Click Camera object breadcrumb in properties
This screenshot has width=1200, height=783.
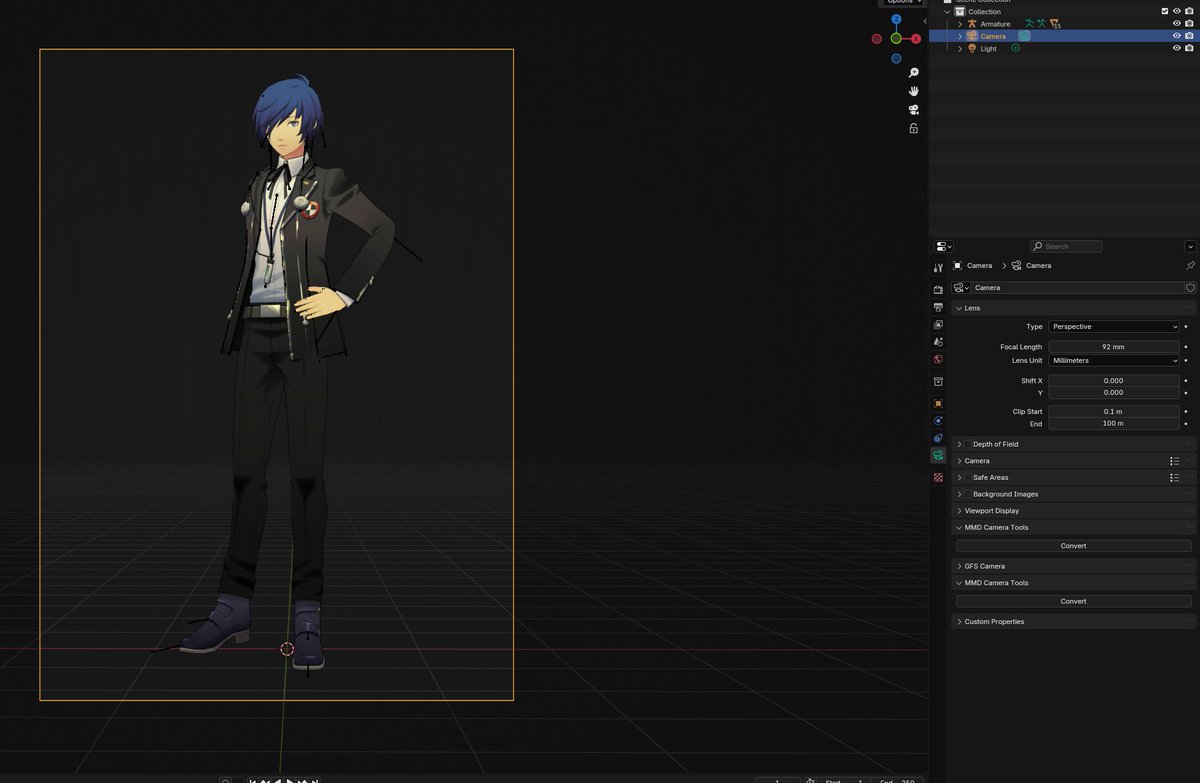coord(972,266)
